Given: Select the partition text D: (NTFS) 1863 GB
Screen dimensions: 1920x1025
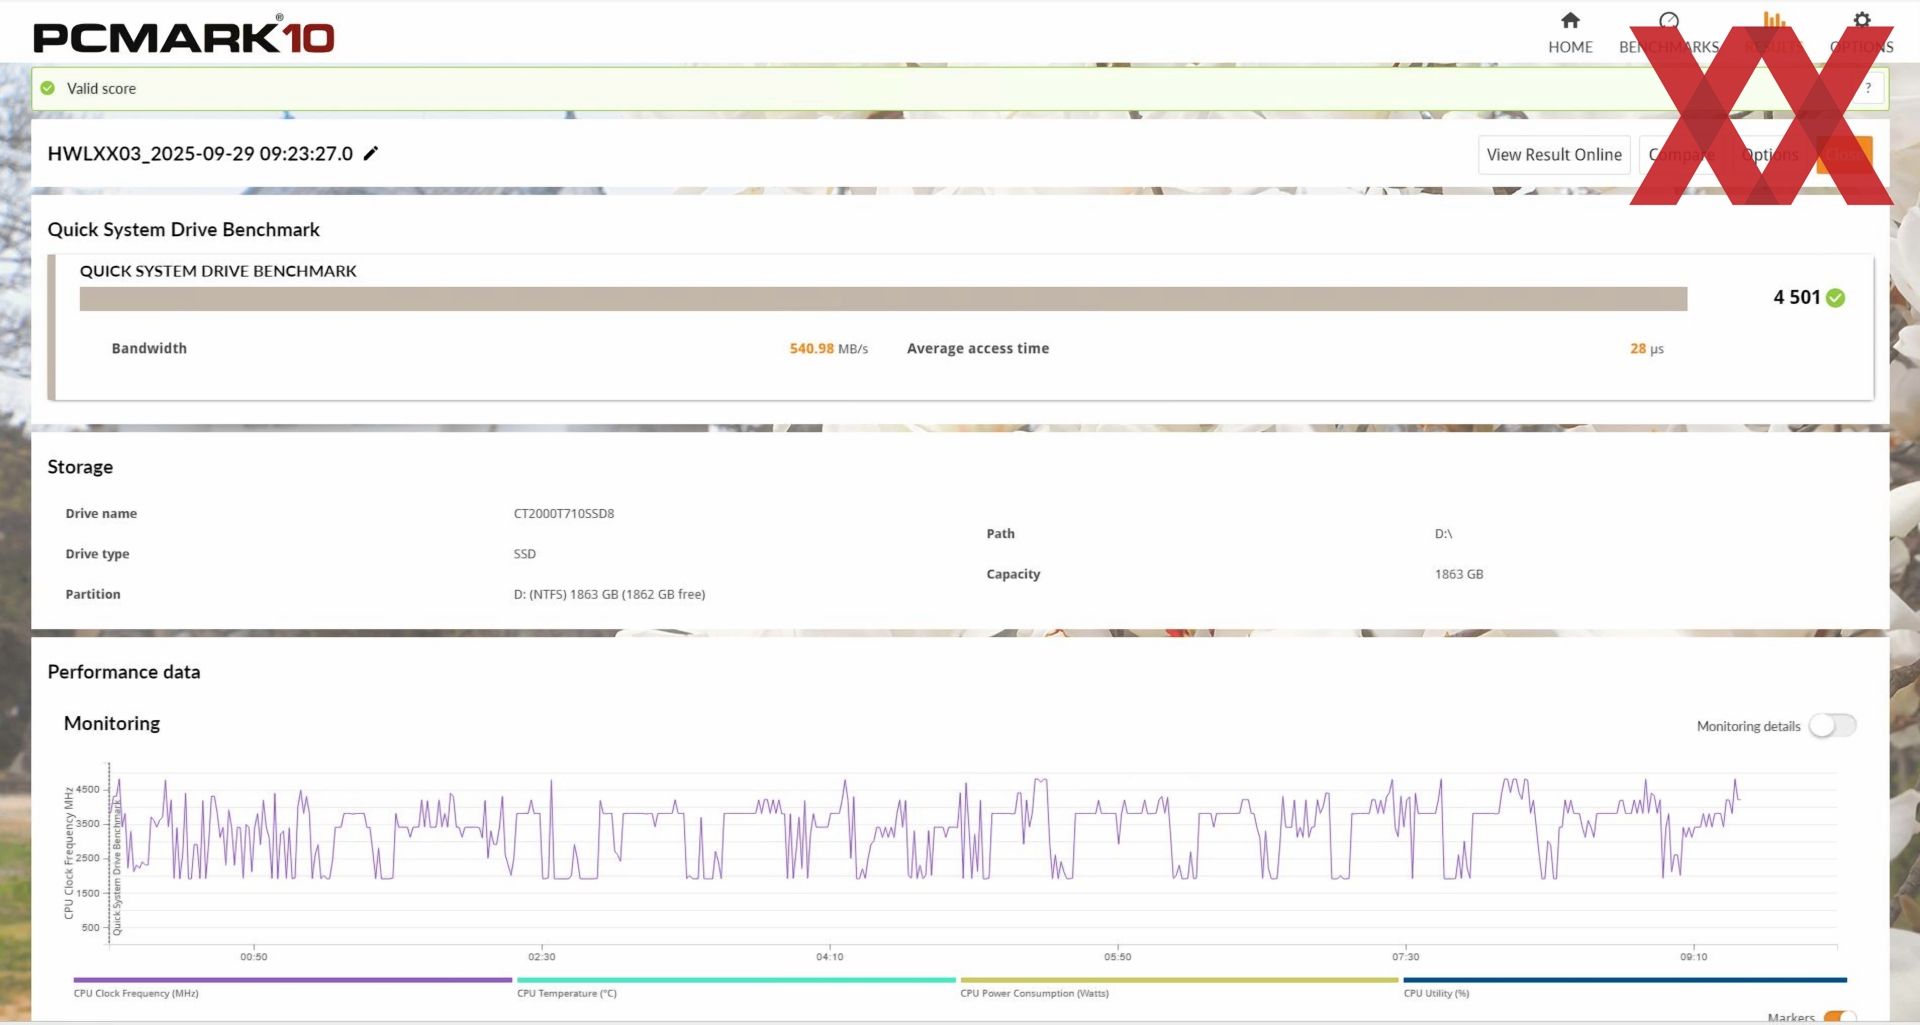Looking at the screenshot, I should [x=566, y=594].
